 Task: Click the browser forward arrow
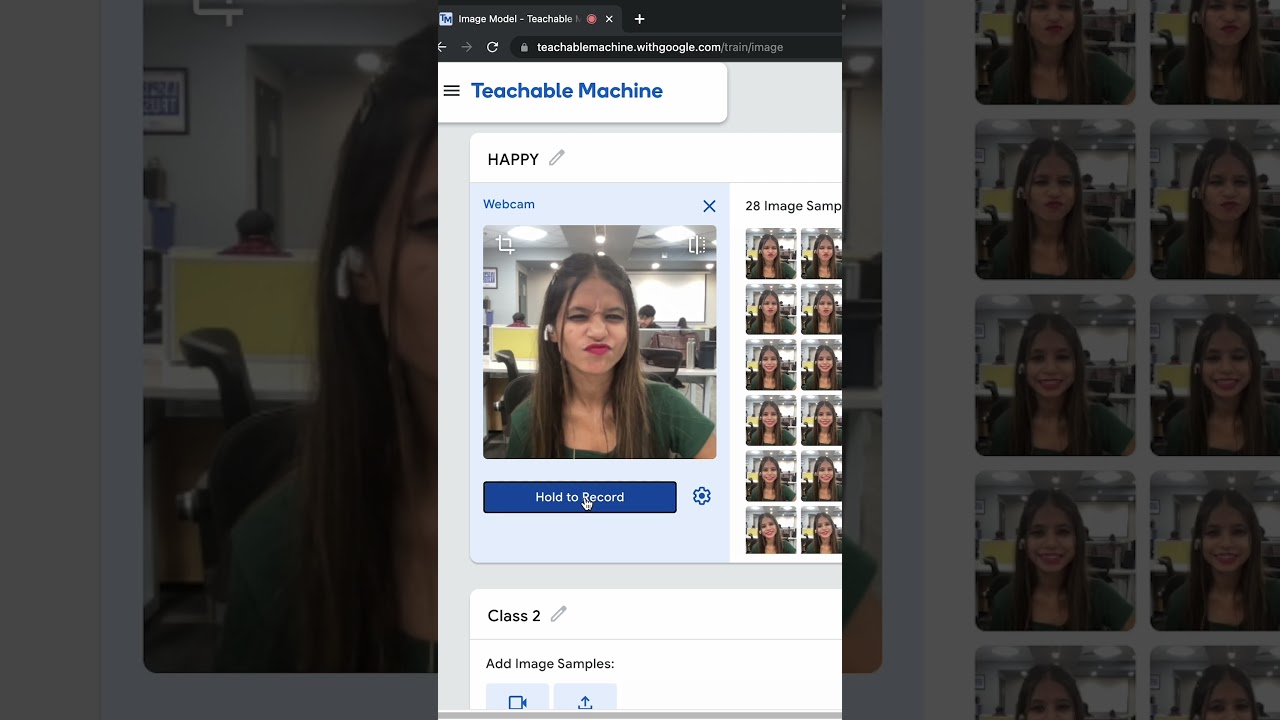click(467, 47)
